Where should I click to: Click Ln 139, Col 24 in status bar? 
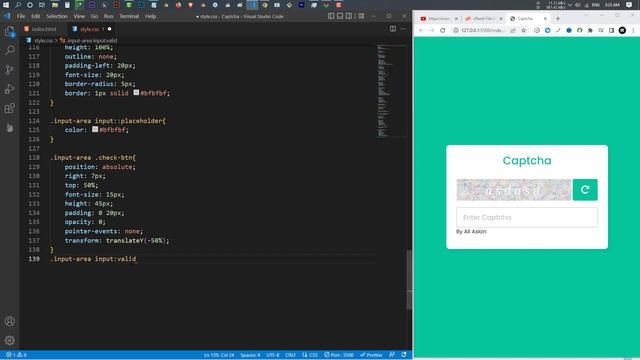219,355
